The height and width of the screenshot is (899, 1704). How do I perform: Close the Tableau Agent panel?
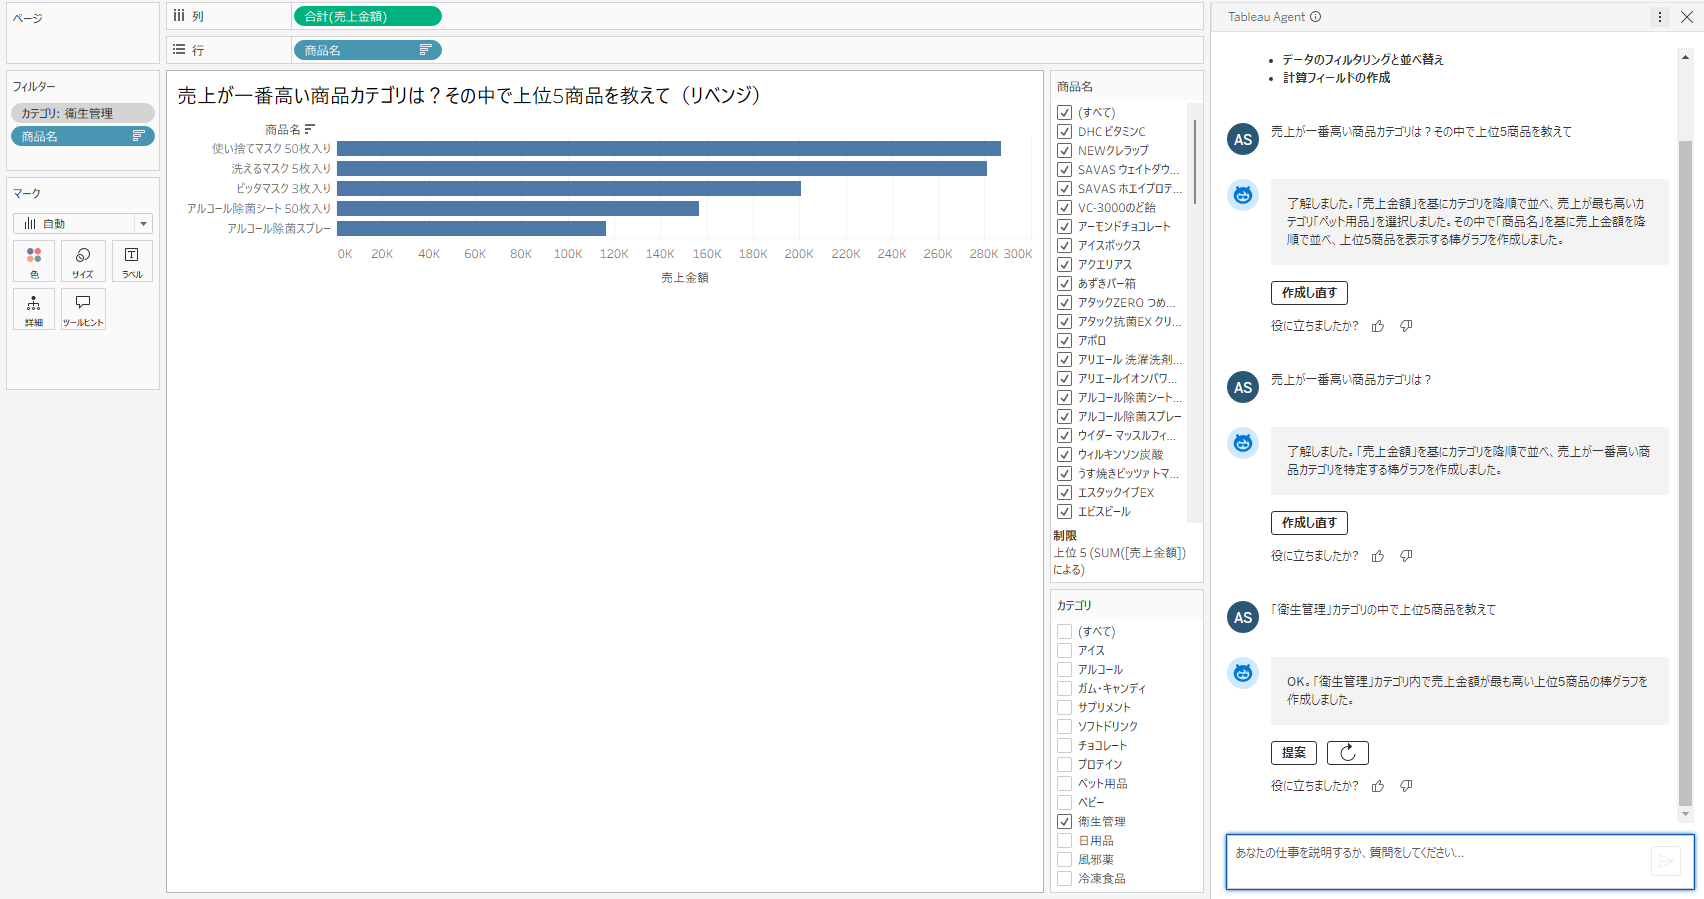(x=1686, y=17)
